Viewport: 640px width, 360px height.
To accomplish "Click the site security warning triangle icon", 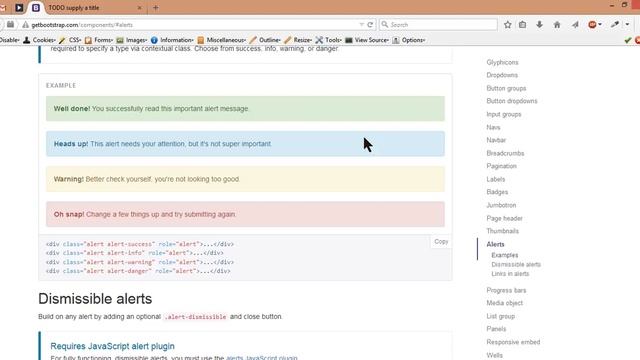I will [25, 25].
